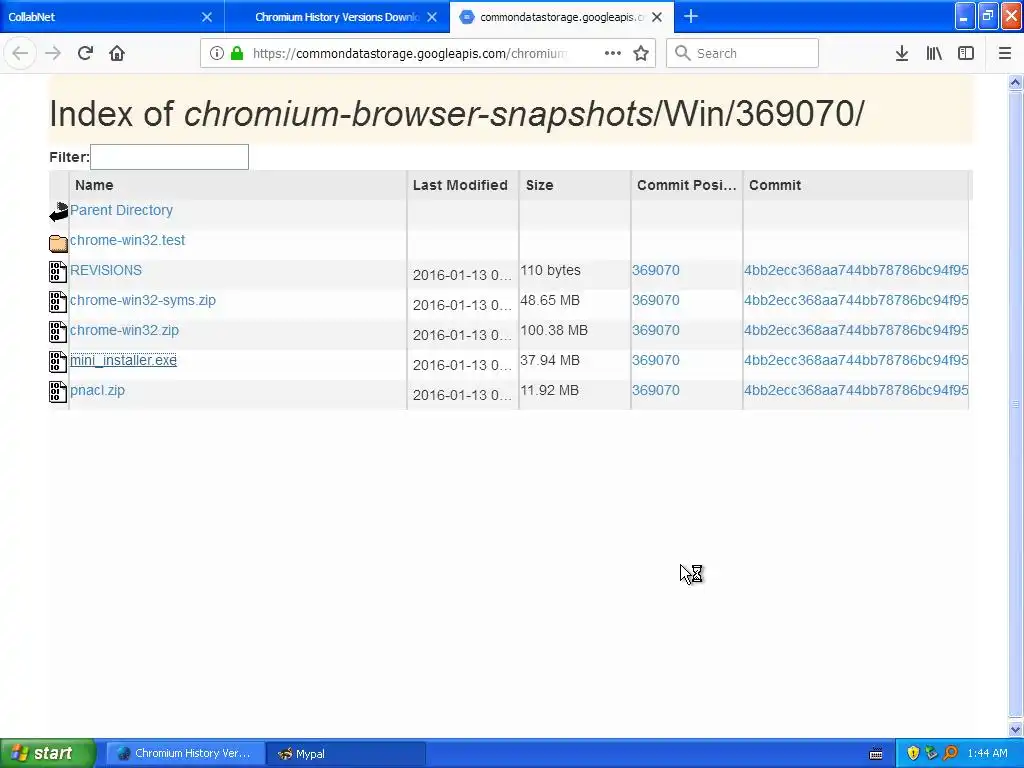Download chrome-win32-syms.zip
This screenshot has height=768, width=1024.
coord(143,300)
